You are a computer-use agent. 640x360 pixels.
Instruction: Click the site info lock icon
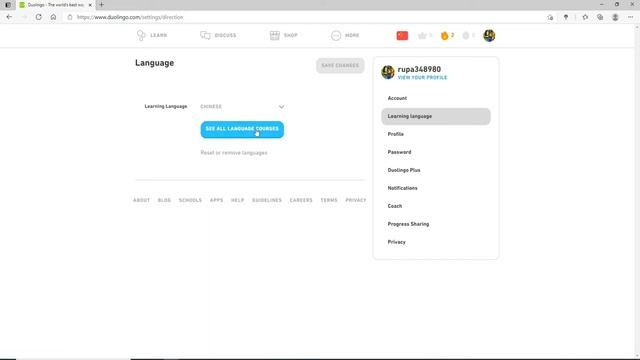coord(70,17)
